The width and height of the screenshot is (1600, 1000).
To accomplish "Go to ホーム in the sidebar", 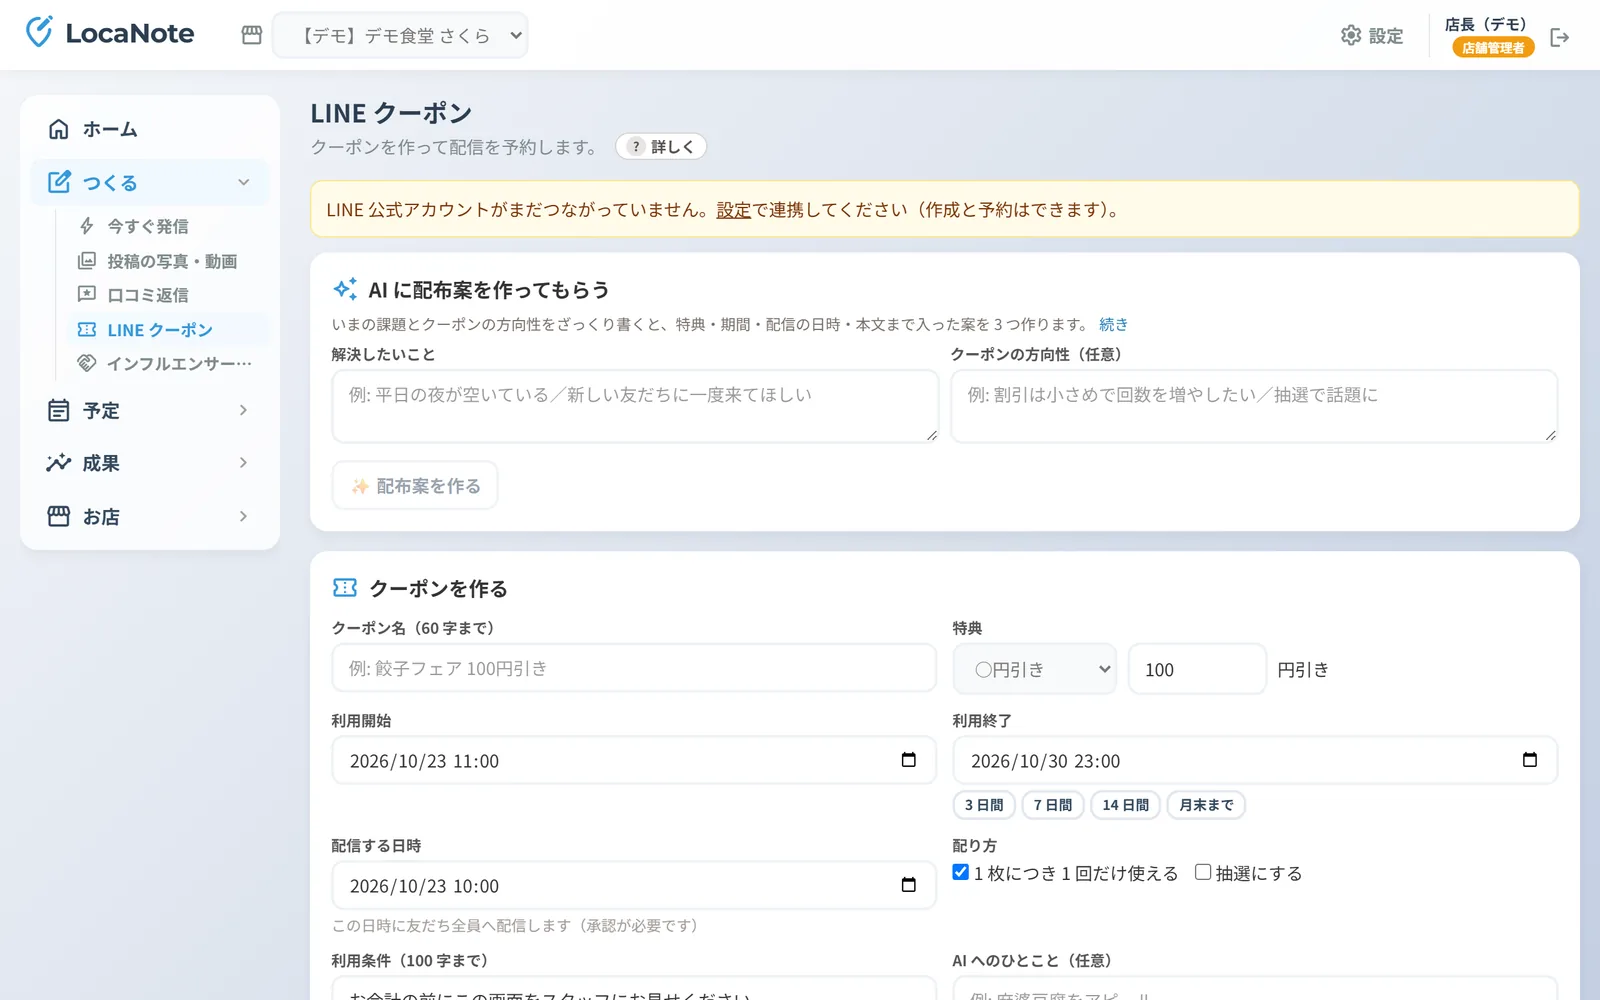I will [x=150, y=129].
